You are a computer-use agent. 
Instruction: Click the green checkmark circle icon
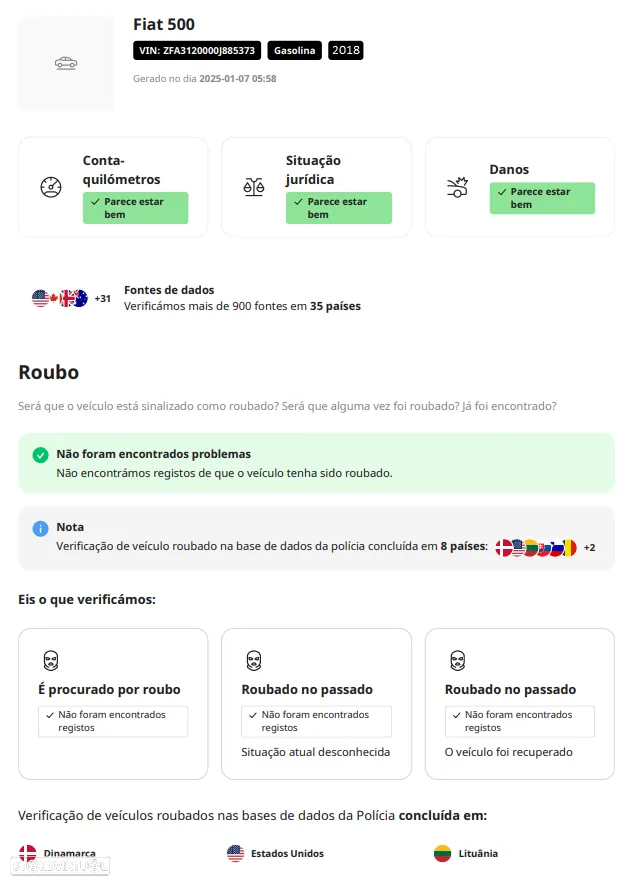(x=40, y=455)
